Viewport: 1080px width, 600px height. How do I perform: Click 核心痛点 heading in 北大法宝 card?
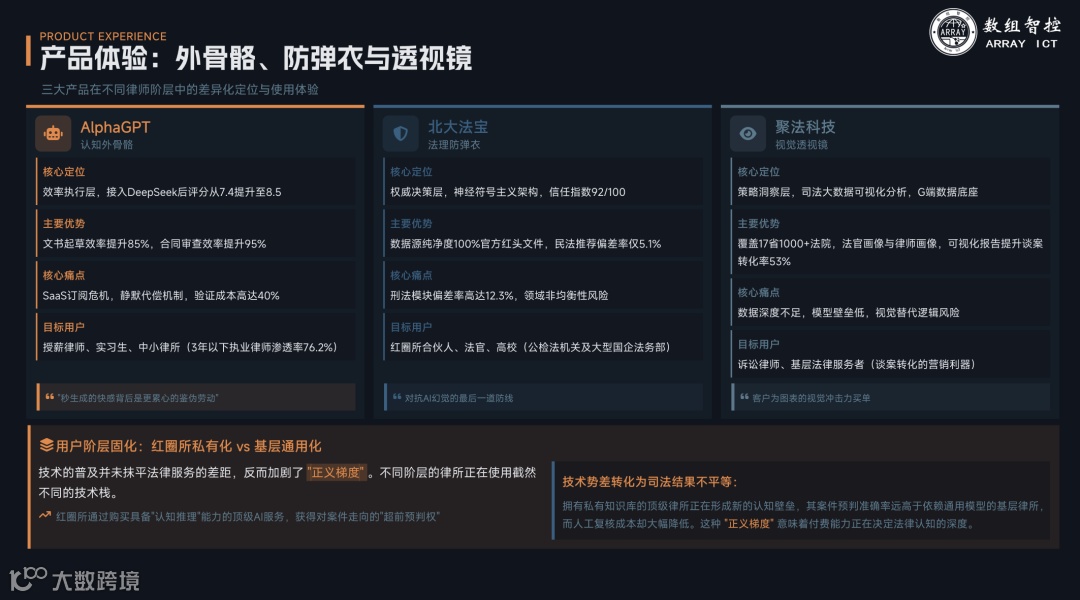411,275
